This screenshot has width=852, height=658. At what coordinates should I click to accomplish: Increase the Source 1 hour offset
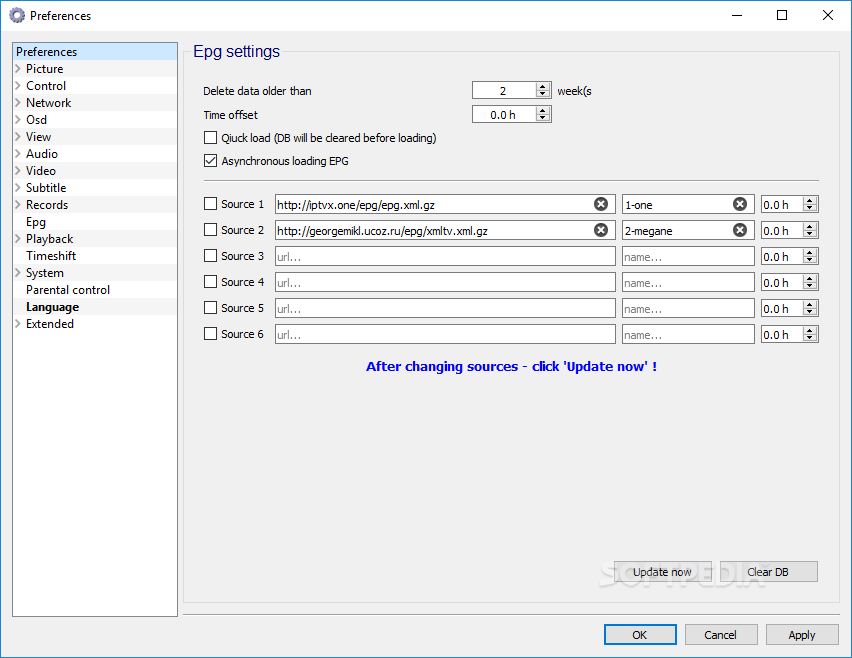[810, 200]
